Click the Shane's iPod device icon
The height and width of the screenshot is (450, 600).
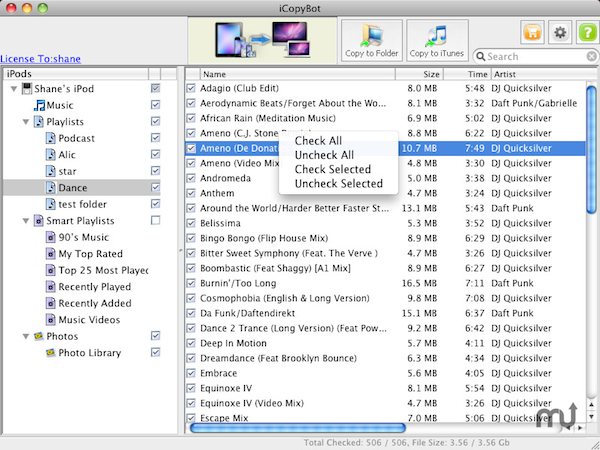point(27,89)
